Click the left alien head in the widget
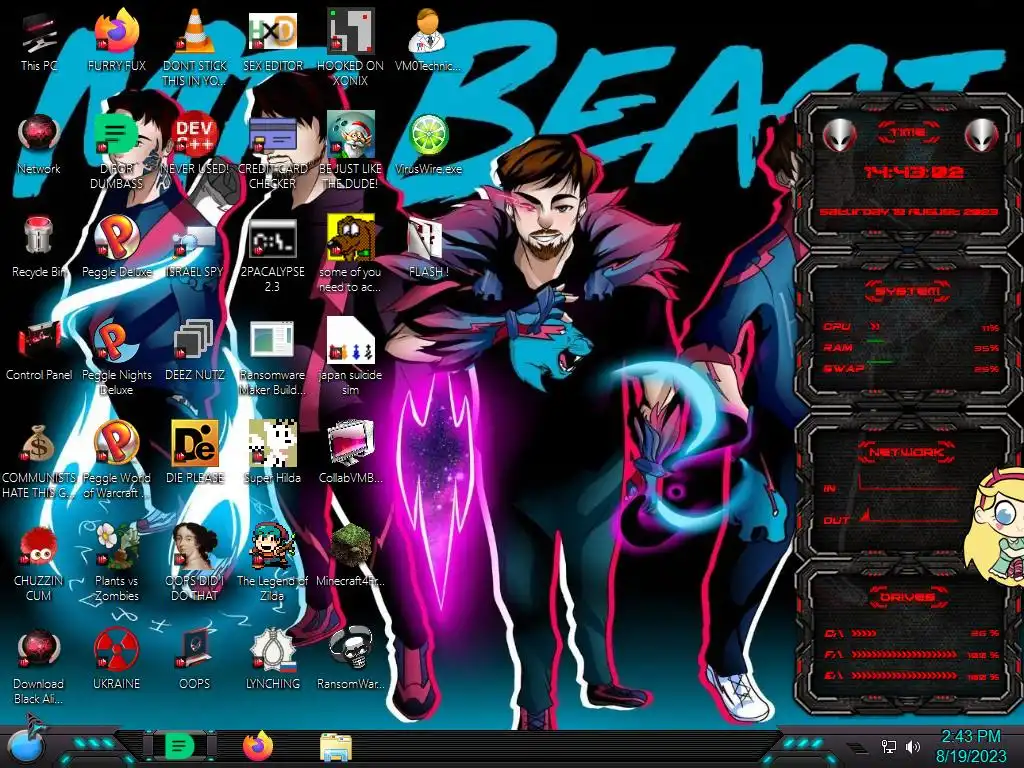Image resolution: width=1024 pixels, height=768 pixels. 839,136
